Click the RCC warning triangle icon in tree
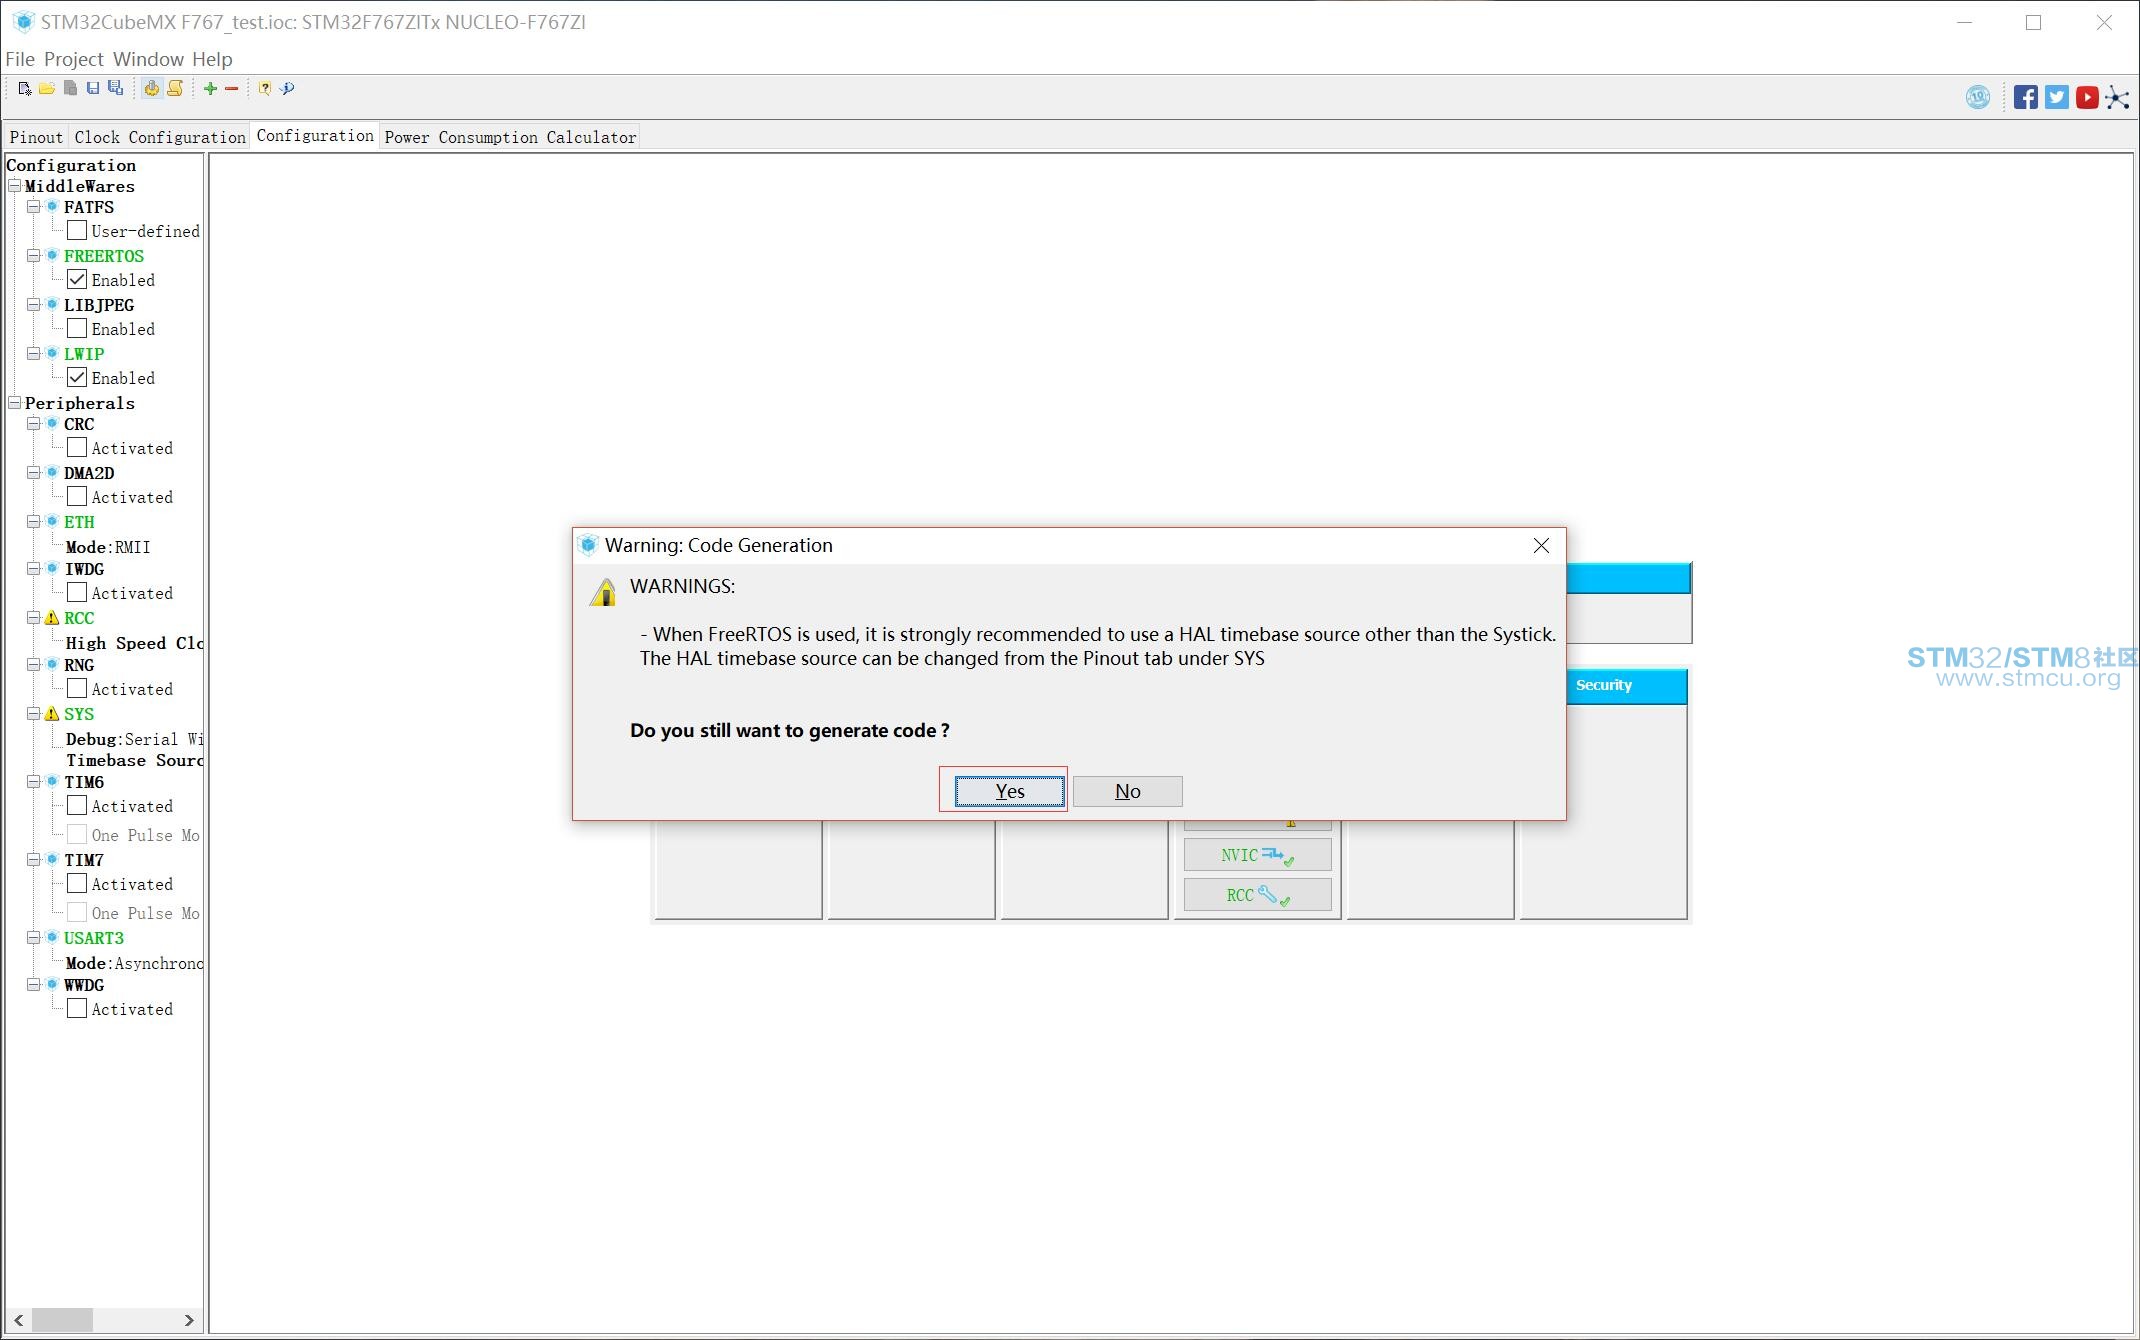Viewport: 2140px width, 1340px height. point(52,618)
